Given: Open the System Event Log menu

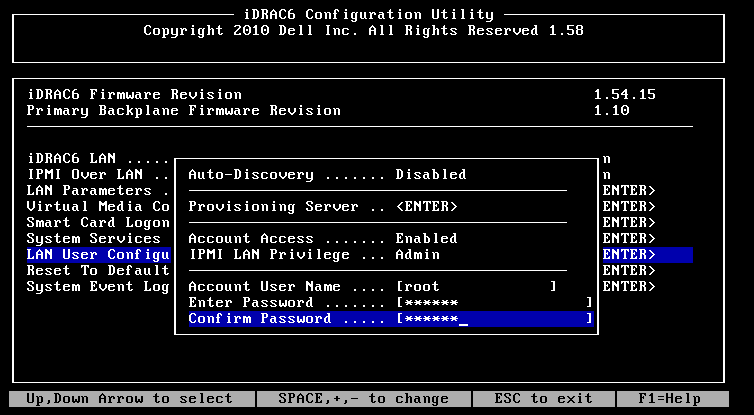Looking at the screenshot, I should (98, 286).
